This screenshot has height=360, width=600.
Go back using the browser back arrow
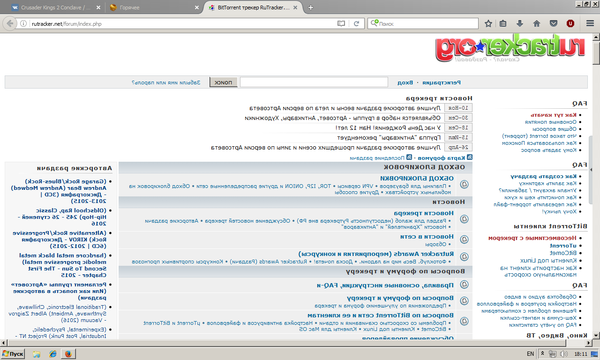click(10, 23)
